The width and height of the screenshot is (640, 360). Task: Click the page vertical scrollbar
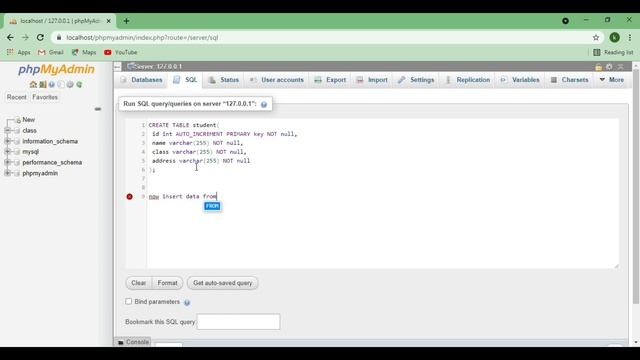(x=636, y=188)
